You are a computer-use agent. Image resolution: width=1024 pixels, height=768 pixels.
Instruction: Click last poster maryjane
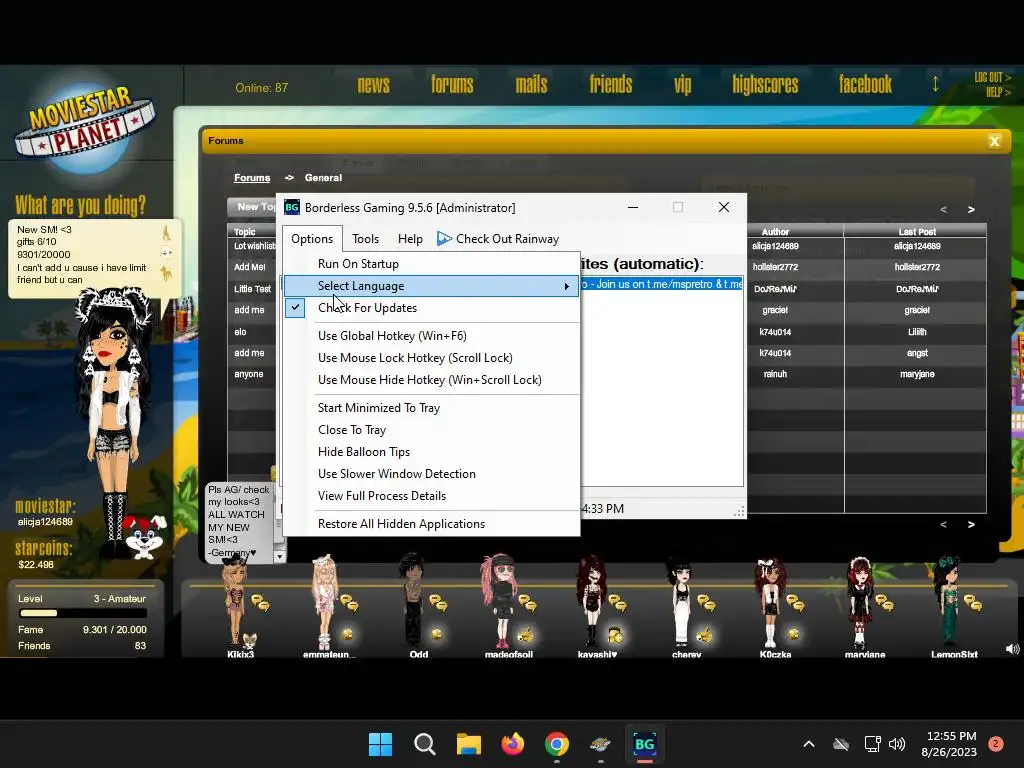pos(917,374)
